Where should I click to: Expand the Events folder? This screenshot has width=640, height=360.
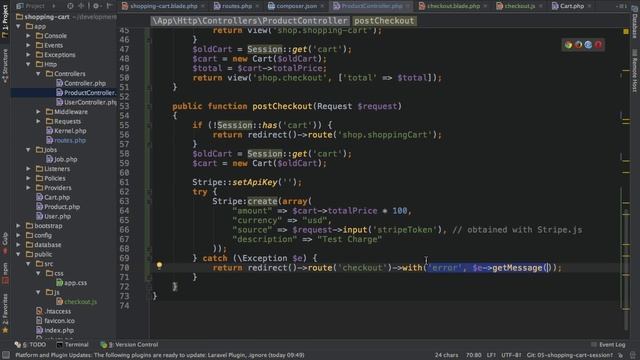point(28,45)
